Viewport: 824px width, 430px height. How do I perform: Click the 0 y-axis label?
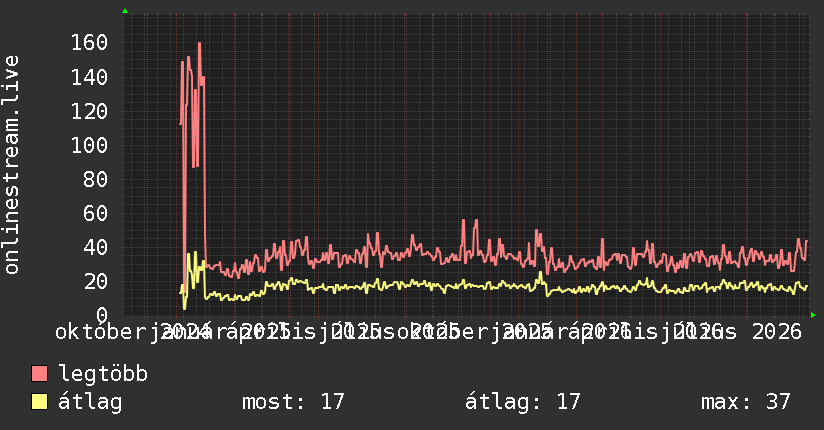tap(102, 314)
